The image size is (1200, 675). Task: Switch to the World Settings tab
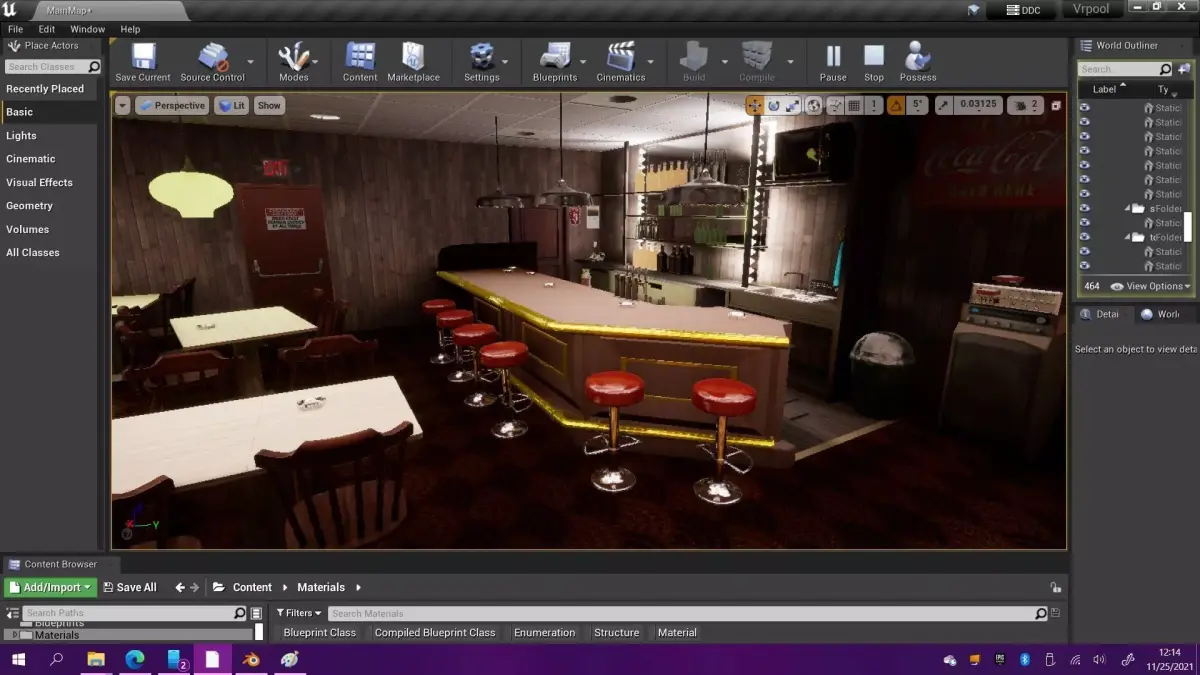(x=1160, y=314)
